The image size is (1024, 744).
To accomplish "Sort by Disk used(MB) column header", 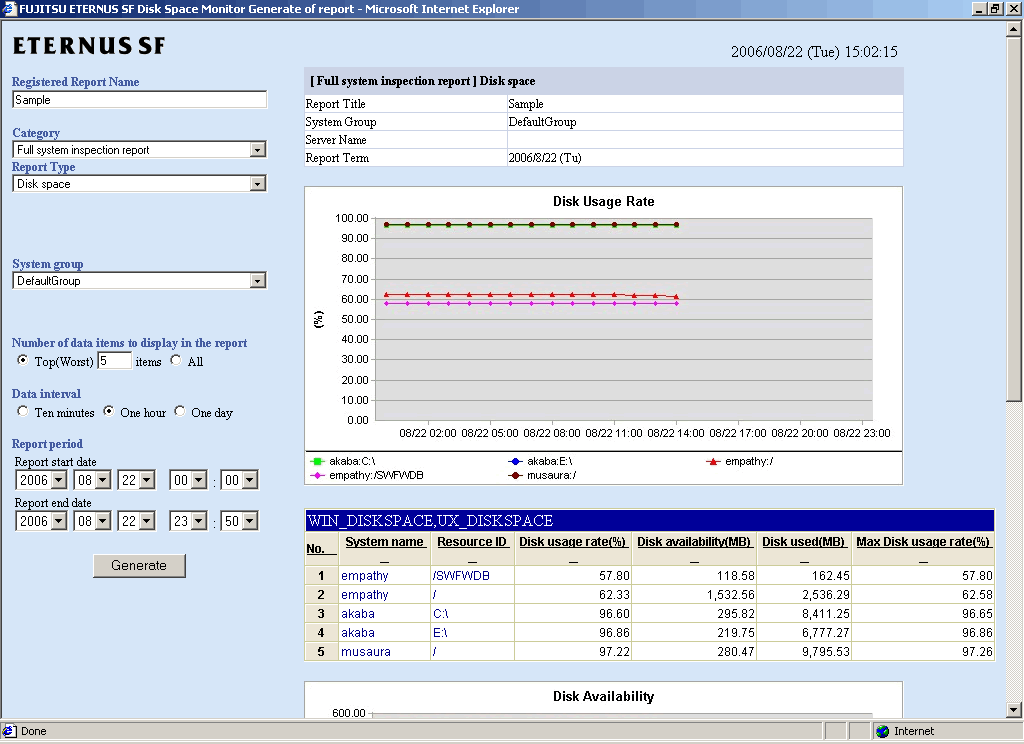I will (804, 542).
